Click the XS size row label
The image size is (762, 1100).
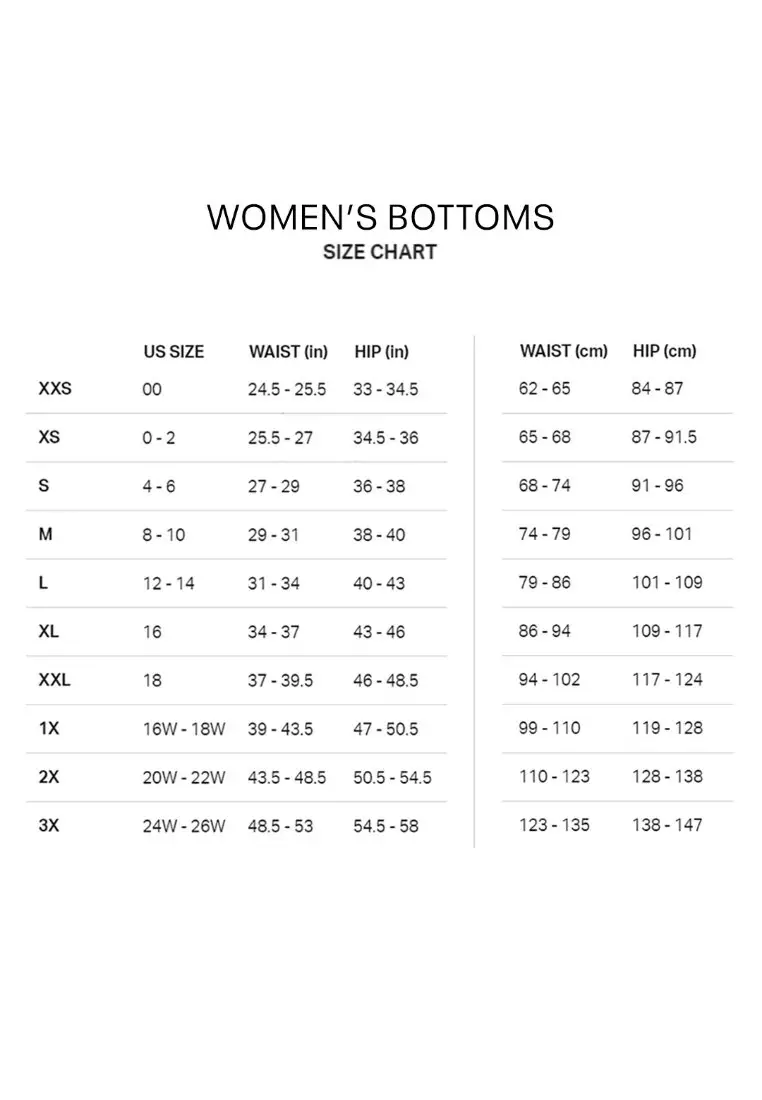(x=49, y=438)
